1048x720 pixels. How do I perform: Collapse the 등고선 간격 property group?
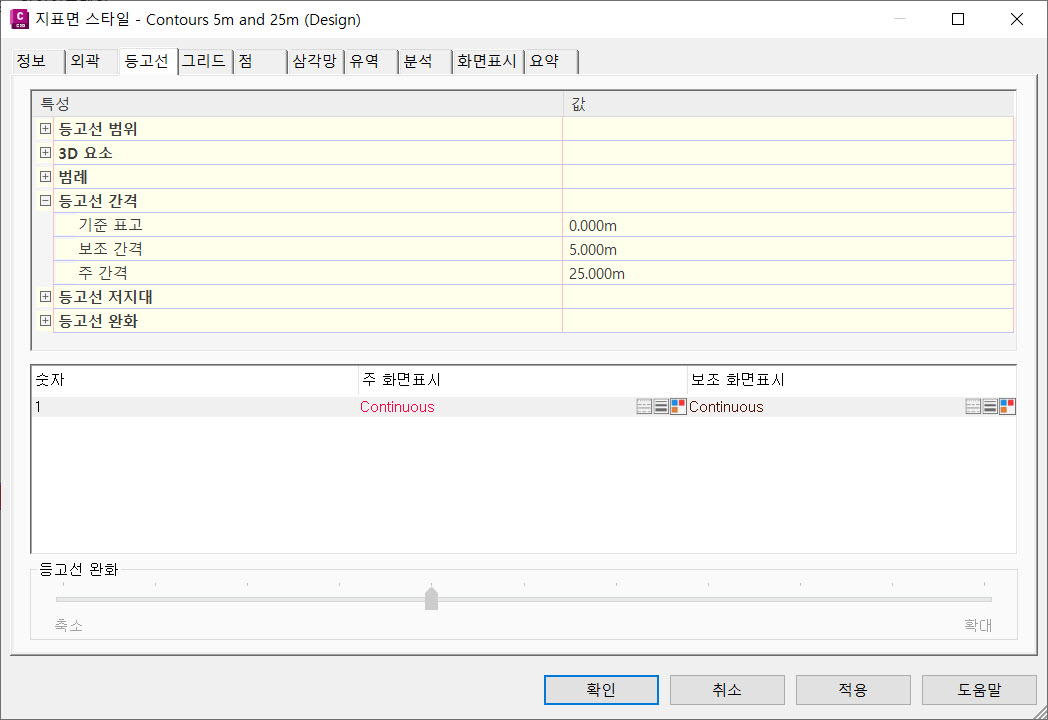[45, 201]
